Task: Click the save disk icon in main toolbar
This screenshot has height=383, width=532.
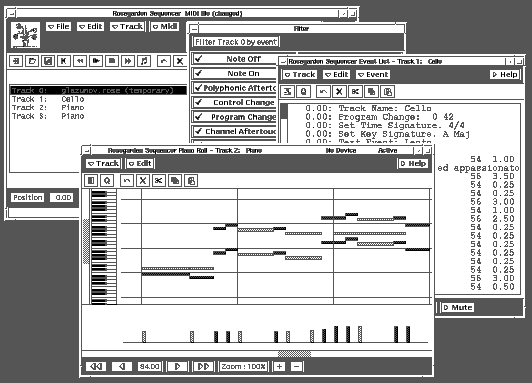Action: point(48,61)
